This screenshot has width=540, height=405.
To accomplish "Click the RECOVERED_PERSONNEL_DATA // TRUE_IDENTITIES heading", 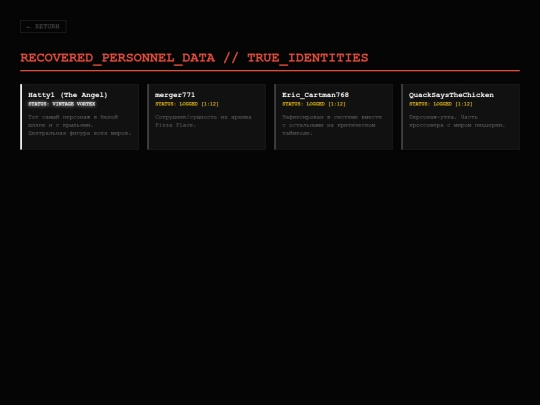I will [x=194, y=58].
